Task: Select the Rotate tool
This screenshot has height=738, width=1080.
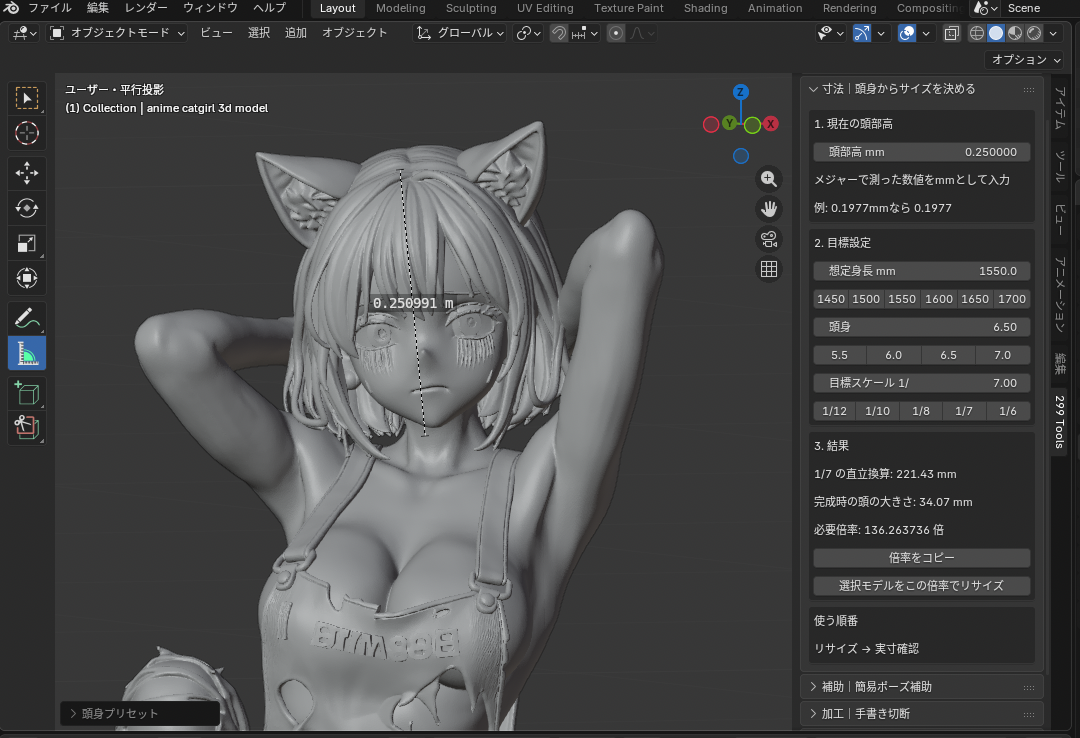Action: (27, 208)
